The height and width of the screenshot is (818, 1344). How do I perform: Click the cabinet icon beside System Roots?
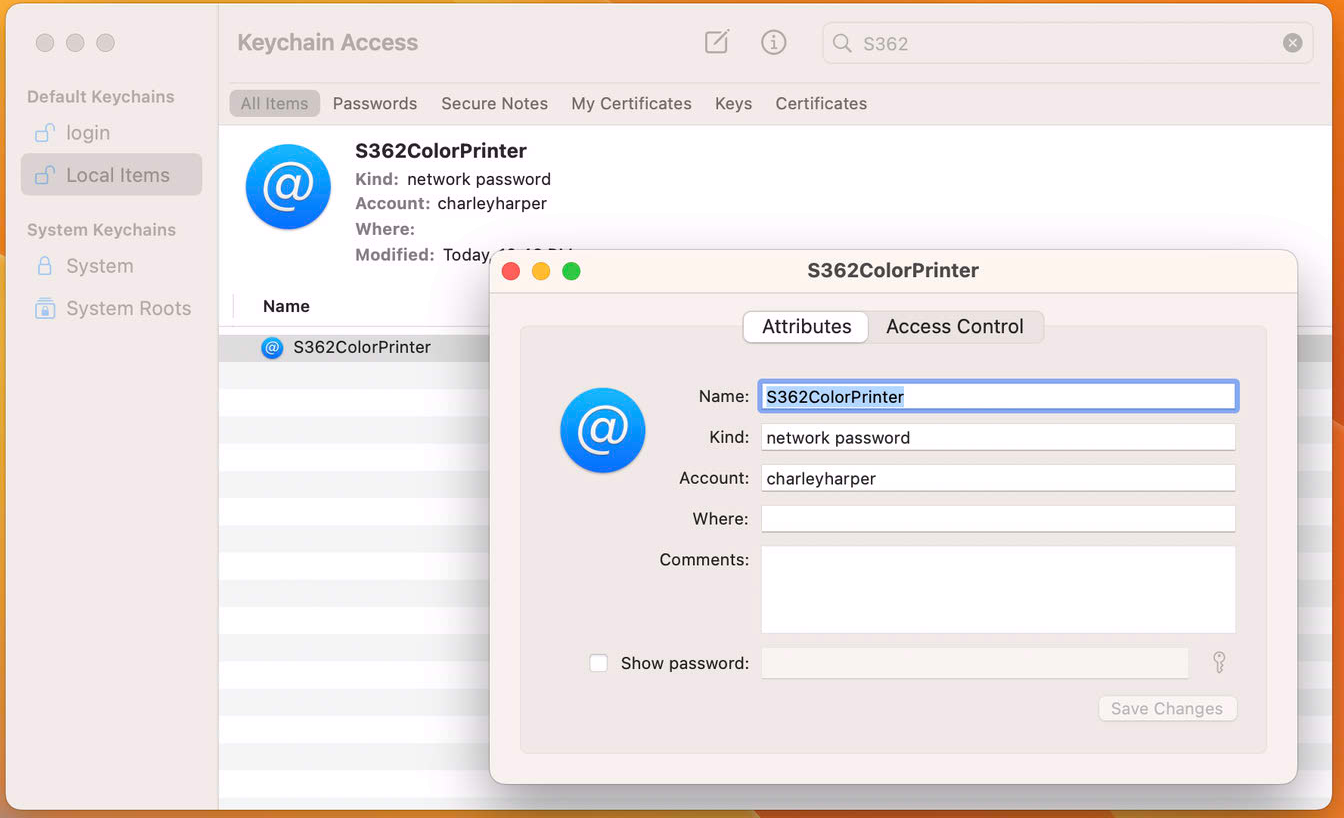(x=44, y=308)
